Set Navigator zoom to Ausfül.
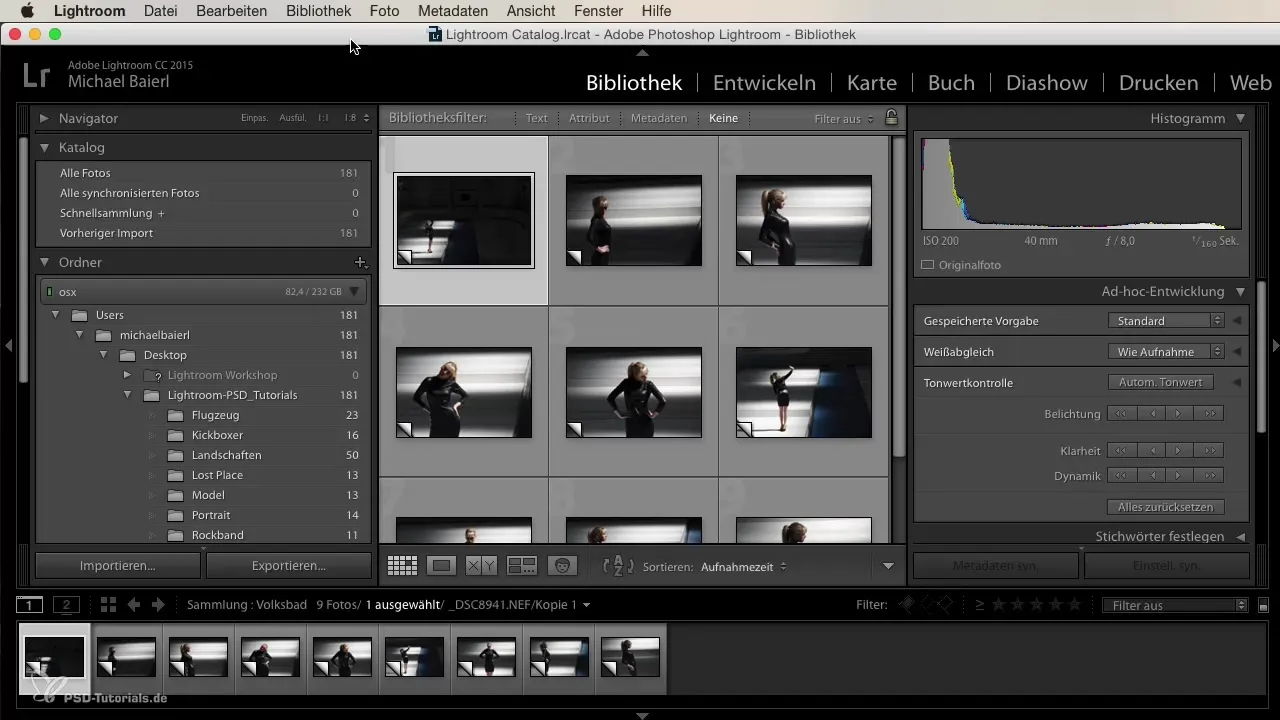This screenshot has width=1280, height=720. (x=293, y=118)
